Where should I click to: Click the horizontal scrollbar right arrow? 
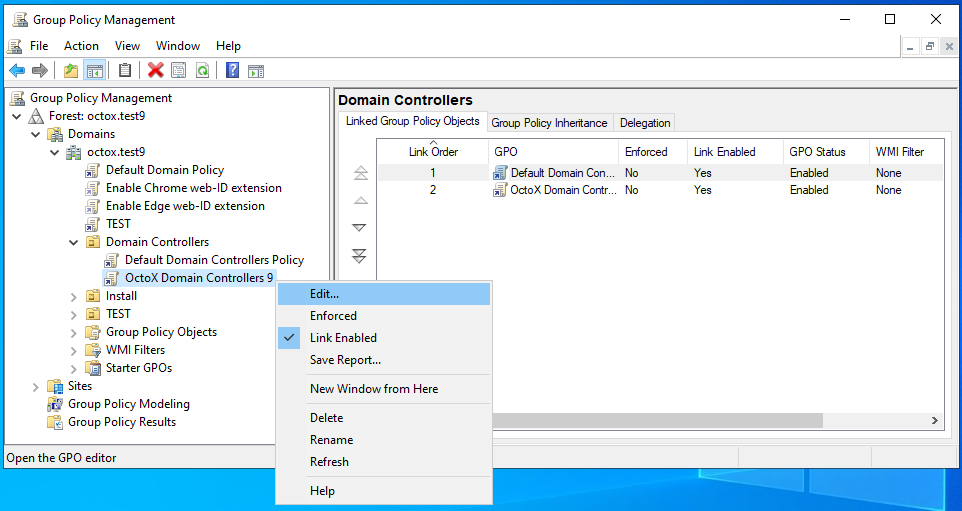(x=935, y=421)
